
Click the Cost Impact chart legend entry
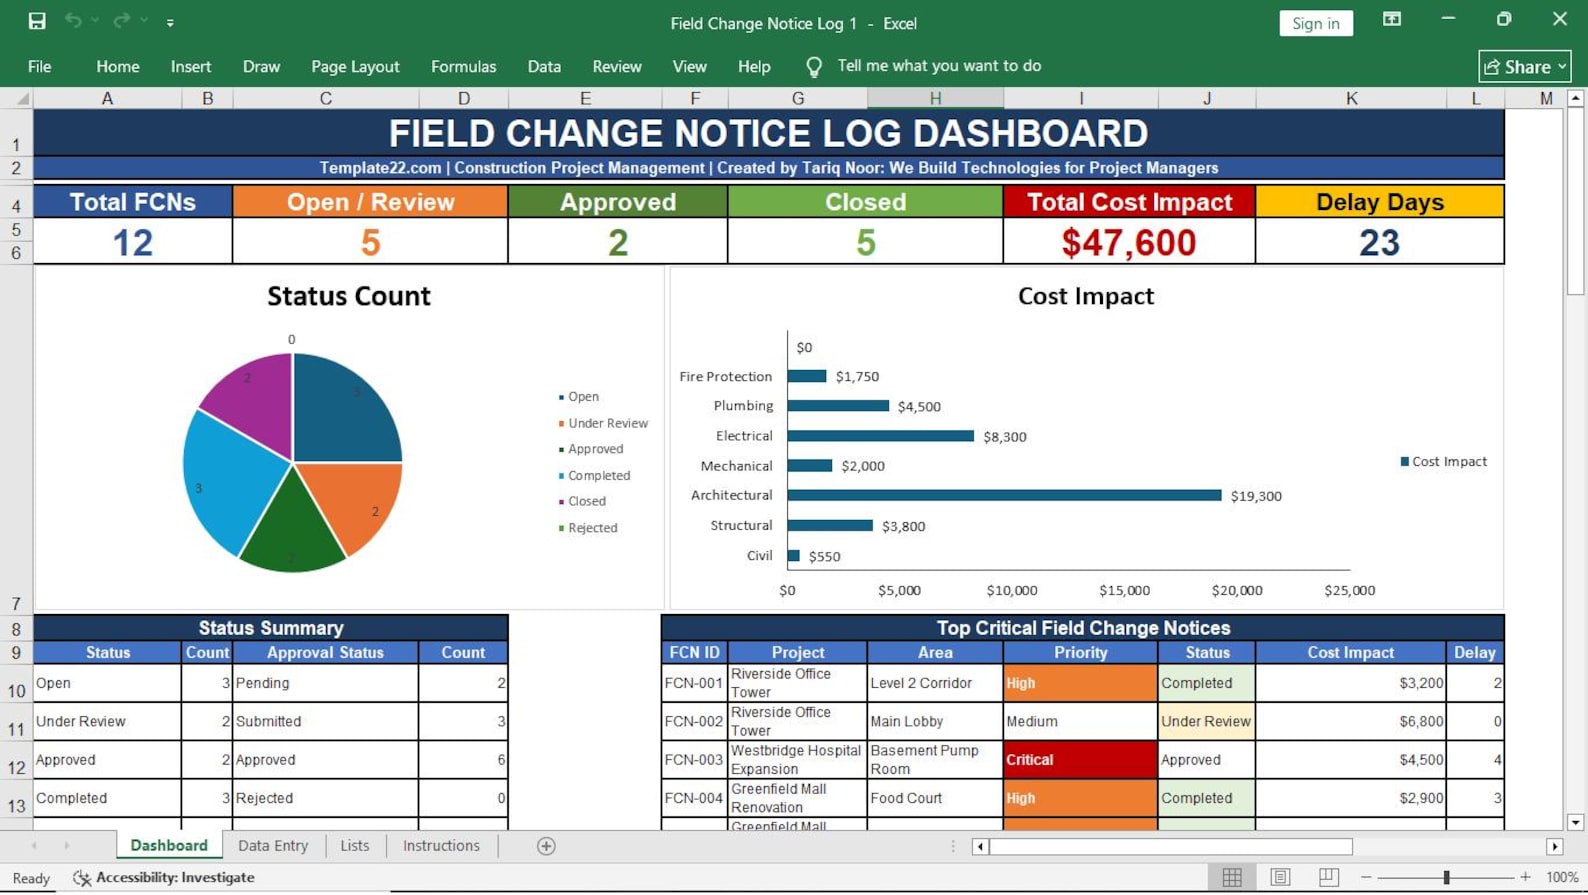[x=1443, y=462]
